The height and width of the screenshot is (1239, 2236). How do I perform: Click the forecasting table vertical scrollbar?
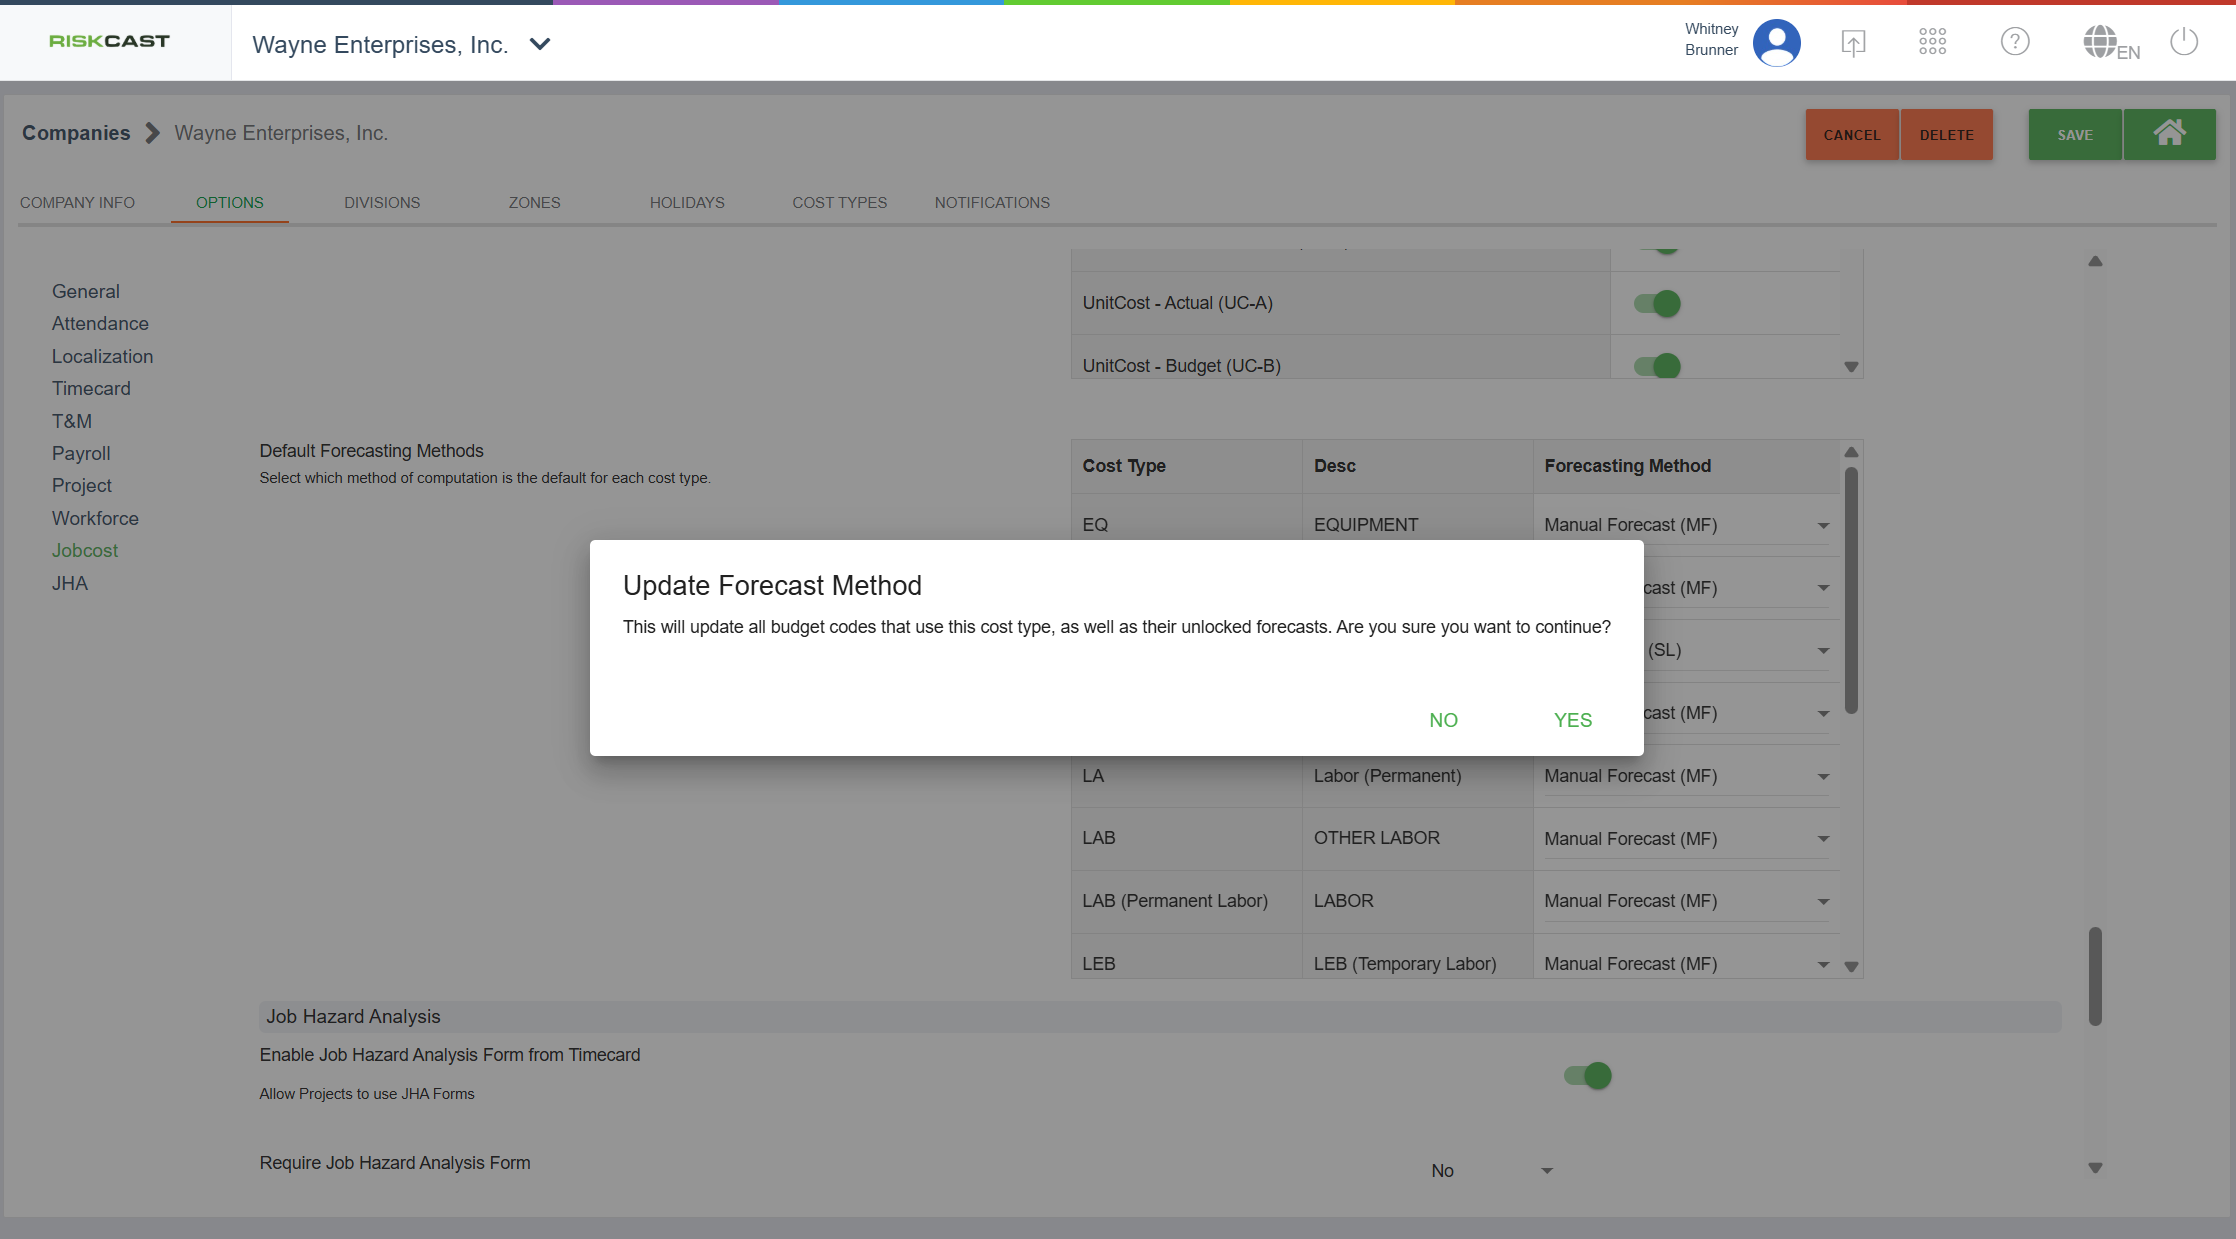(1851, 590)
